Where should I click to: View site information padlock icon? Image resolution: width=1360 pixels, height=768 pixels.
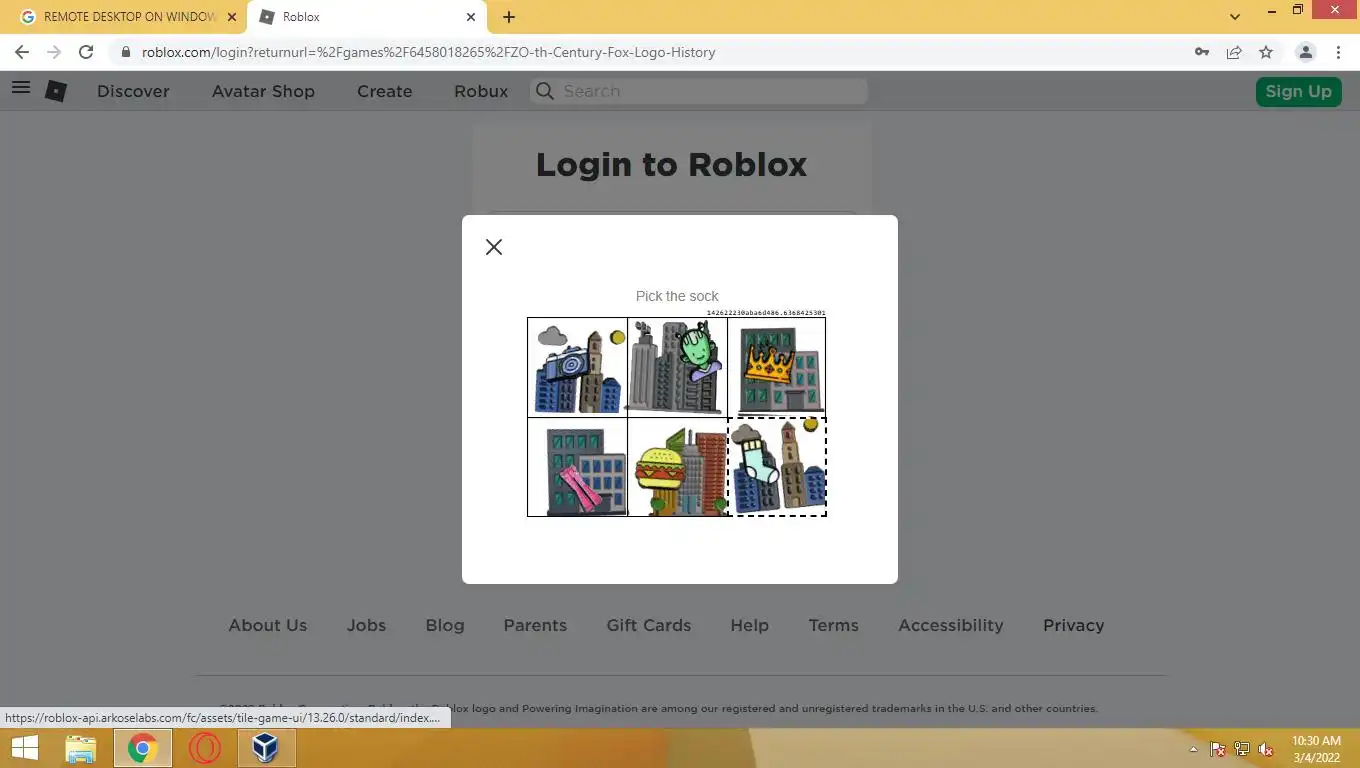coord(126,52)
